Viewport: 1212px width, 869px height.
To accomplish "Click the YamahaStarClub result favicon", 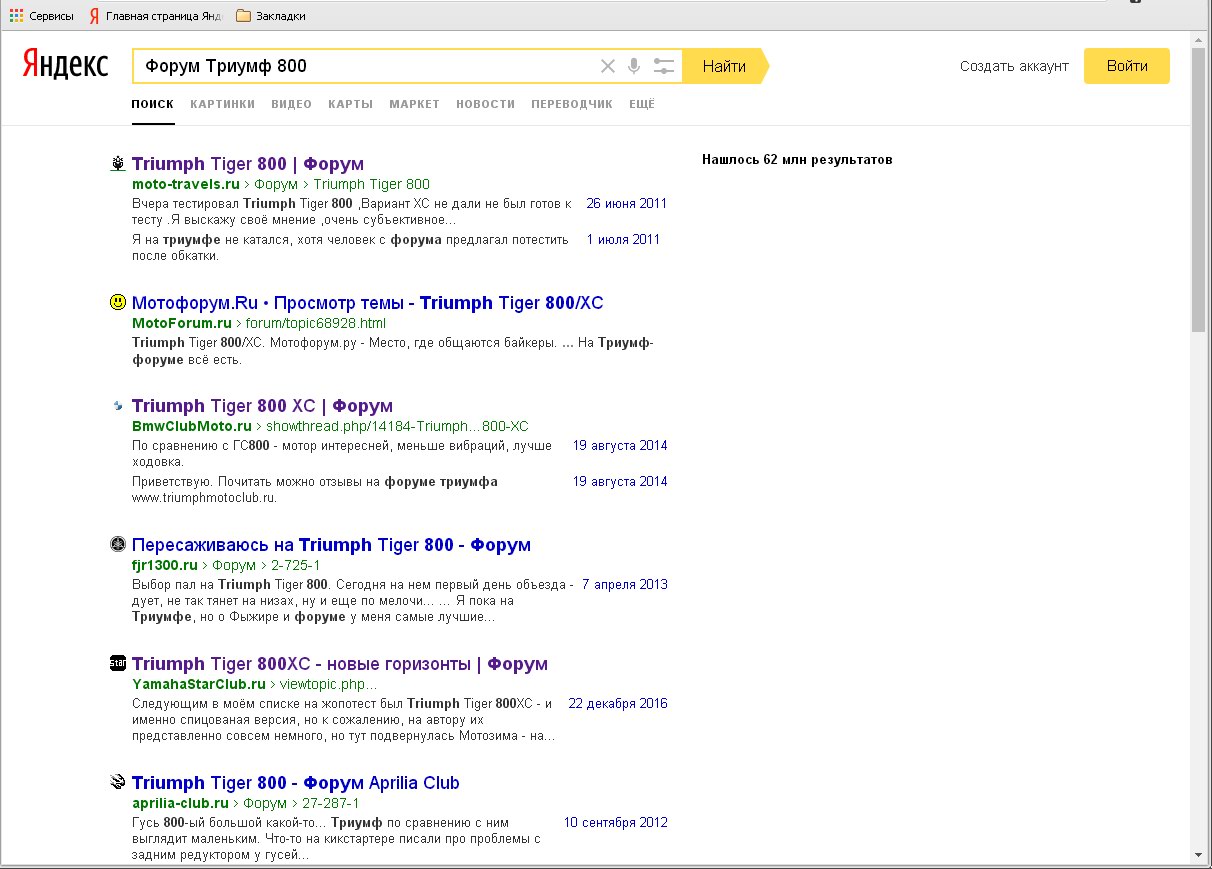I will (118, 663).
